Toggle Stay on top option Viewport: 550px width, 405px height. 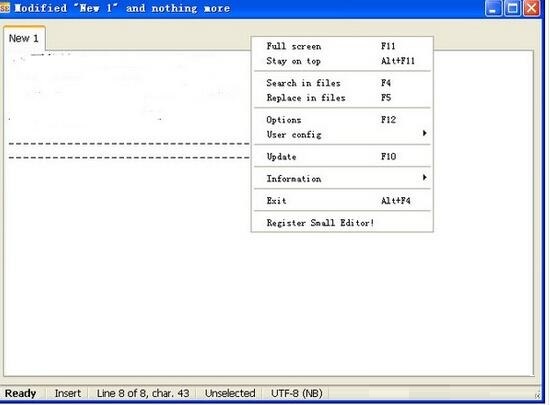tap(342, 61)
